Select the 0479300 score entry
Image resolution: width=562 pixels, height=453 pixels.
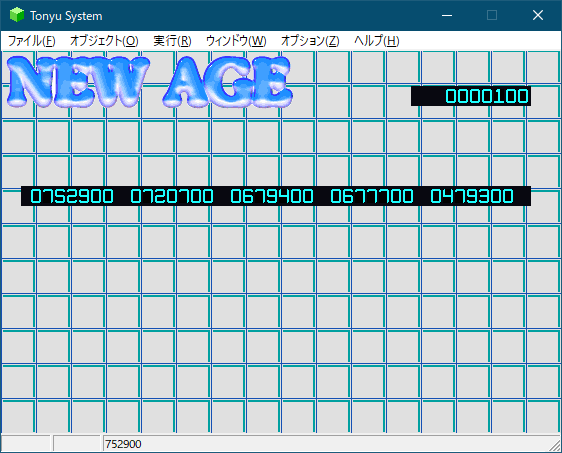pos(472,196)
